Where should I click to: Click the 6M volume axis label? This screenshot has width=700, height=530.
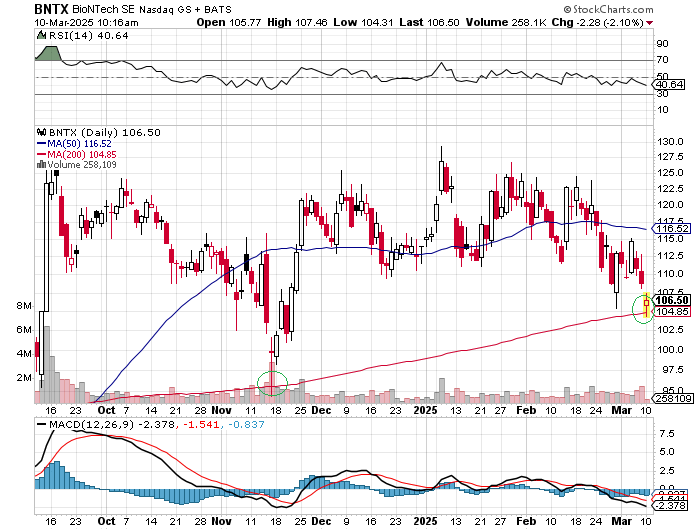coord(24,330)
